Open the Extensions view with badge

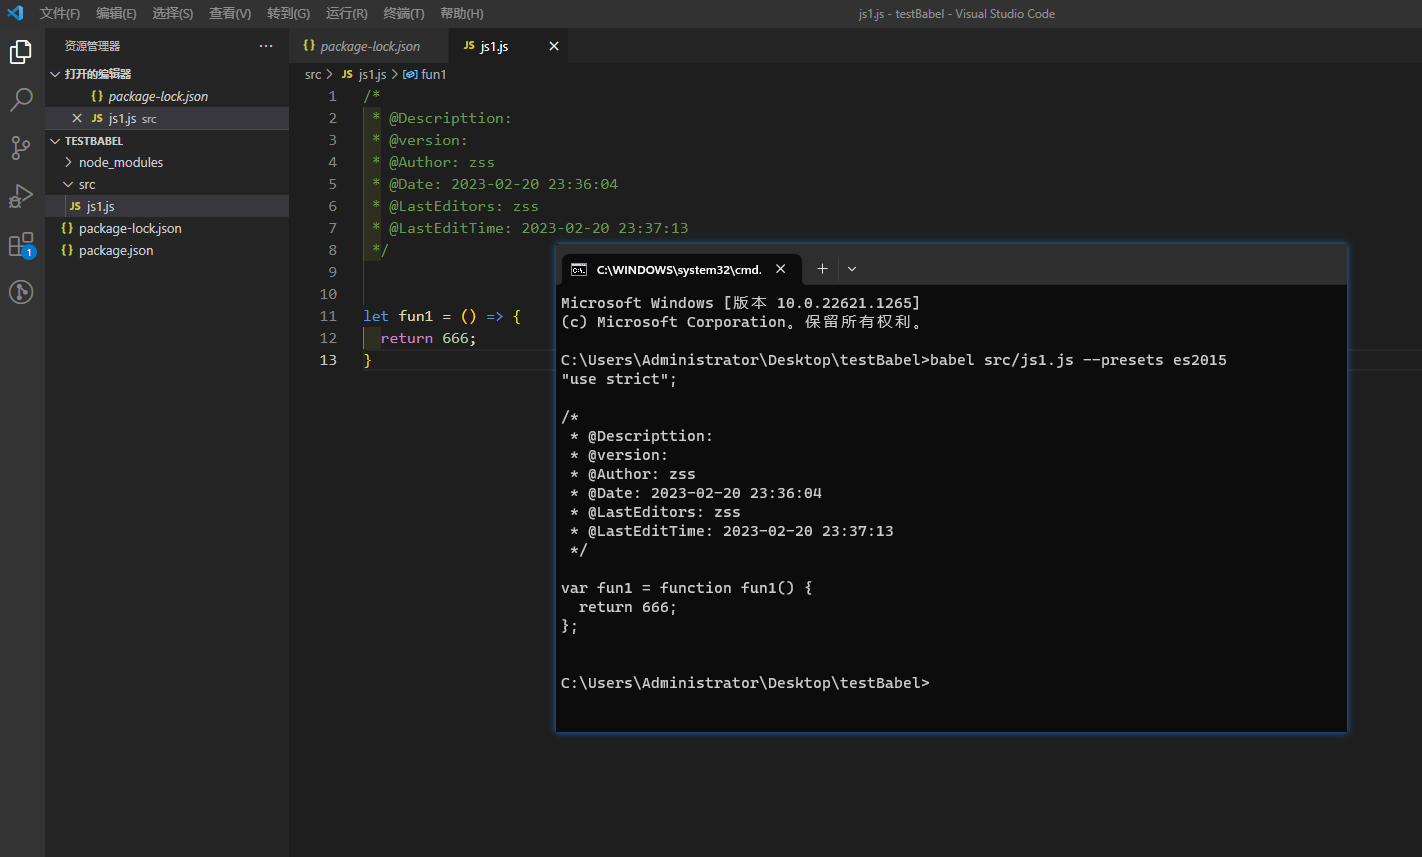pyautogui.click(x=21, y=245)
